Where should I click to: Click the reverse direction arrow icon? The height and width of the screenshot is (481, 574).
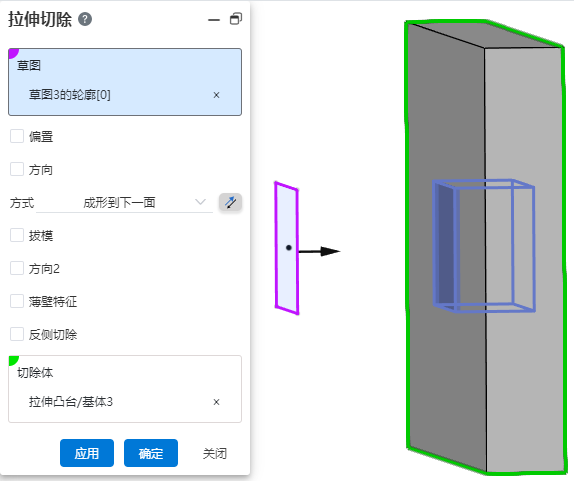click(230, 202)
